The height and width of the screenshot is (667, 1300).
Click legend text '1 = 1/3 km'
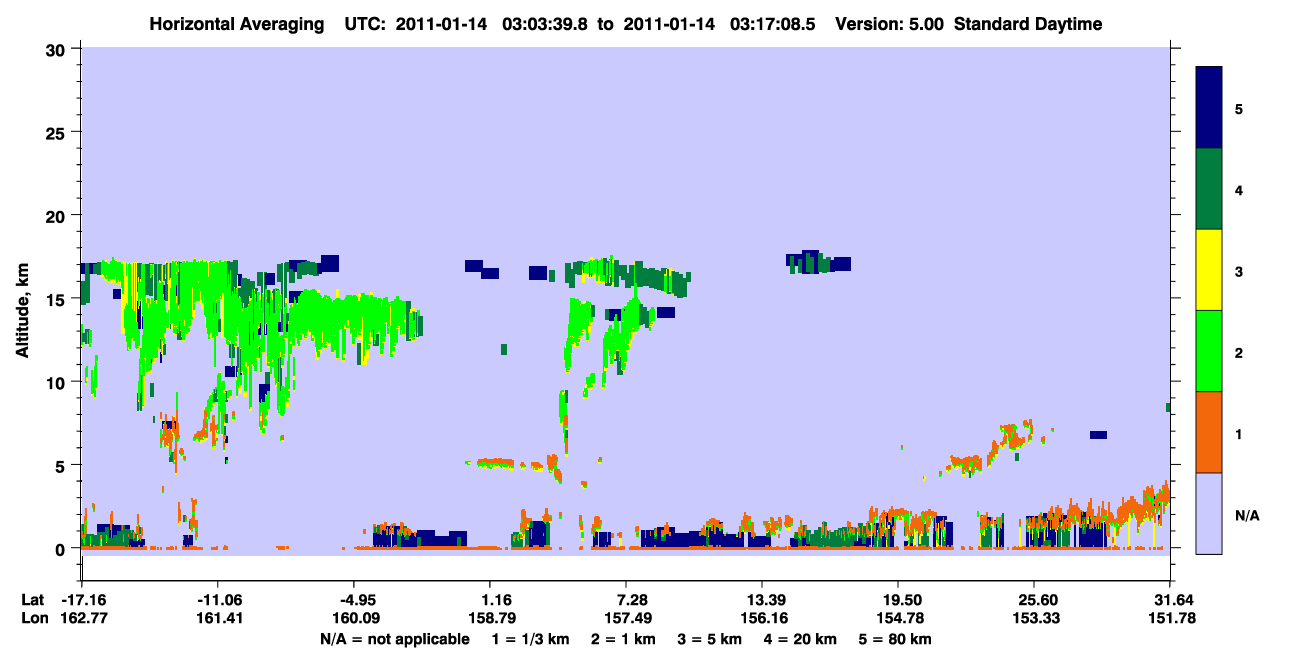[x=532, y=639]
